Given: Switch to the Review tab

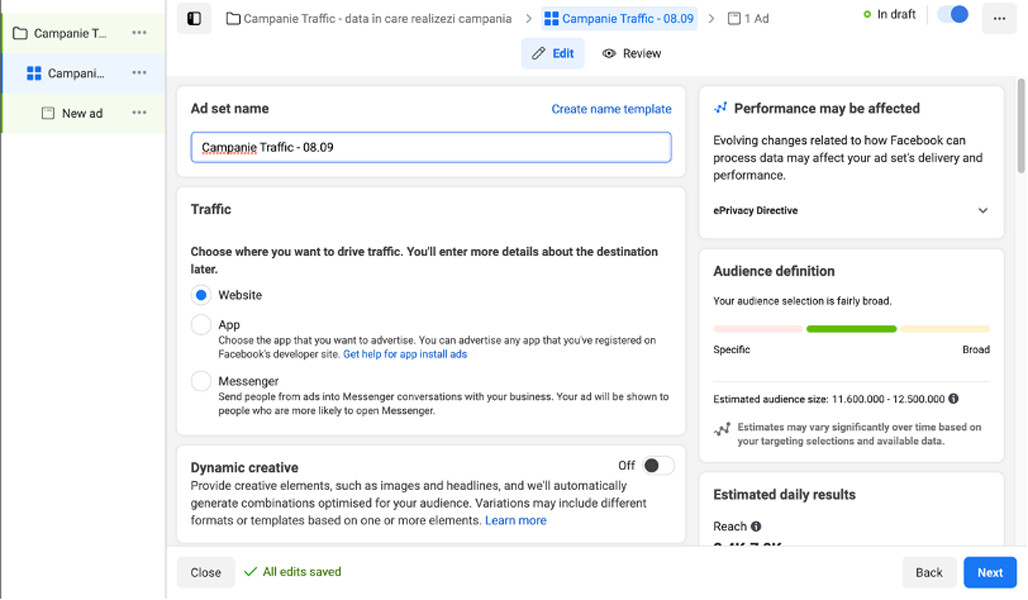Looking at the screenshot, I should [x=631, y=53].
